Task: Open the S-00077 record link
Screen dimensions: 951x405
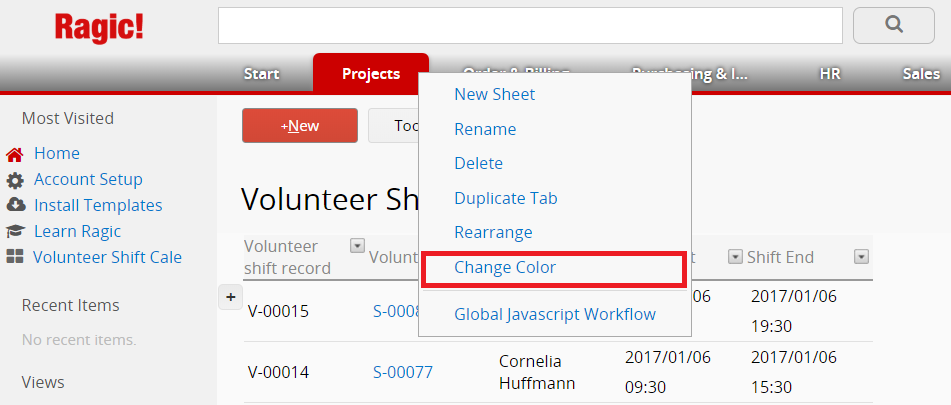Action: tap(403, 372)
